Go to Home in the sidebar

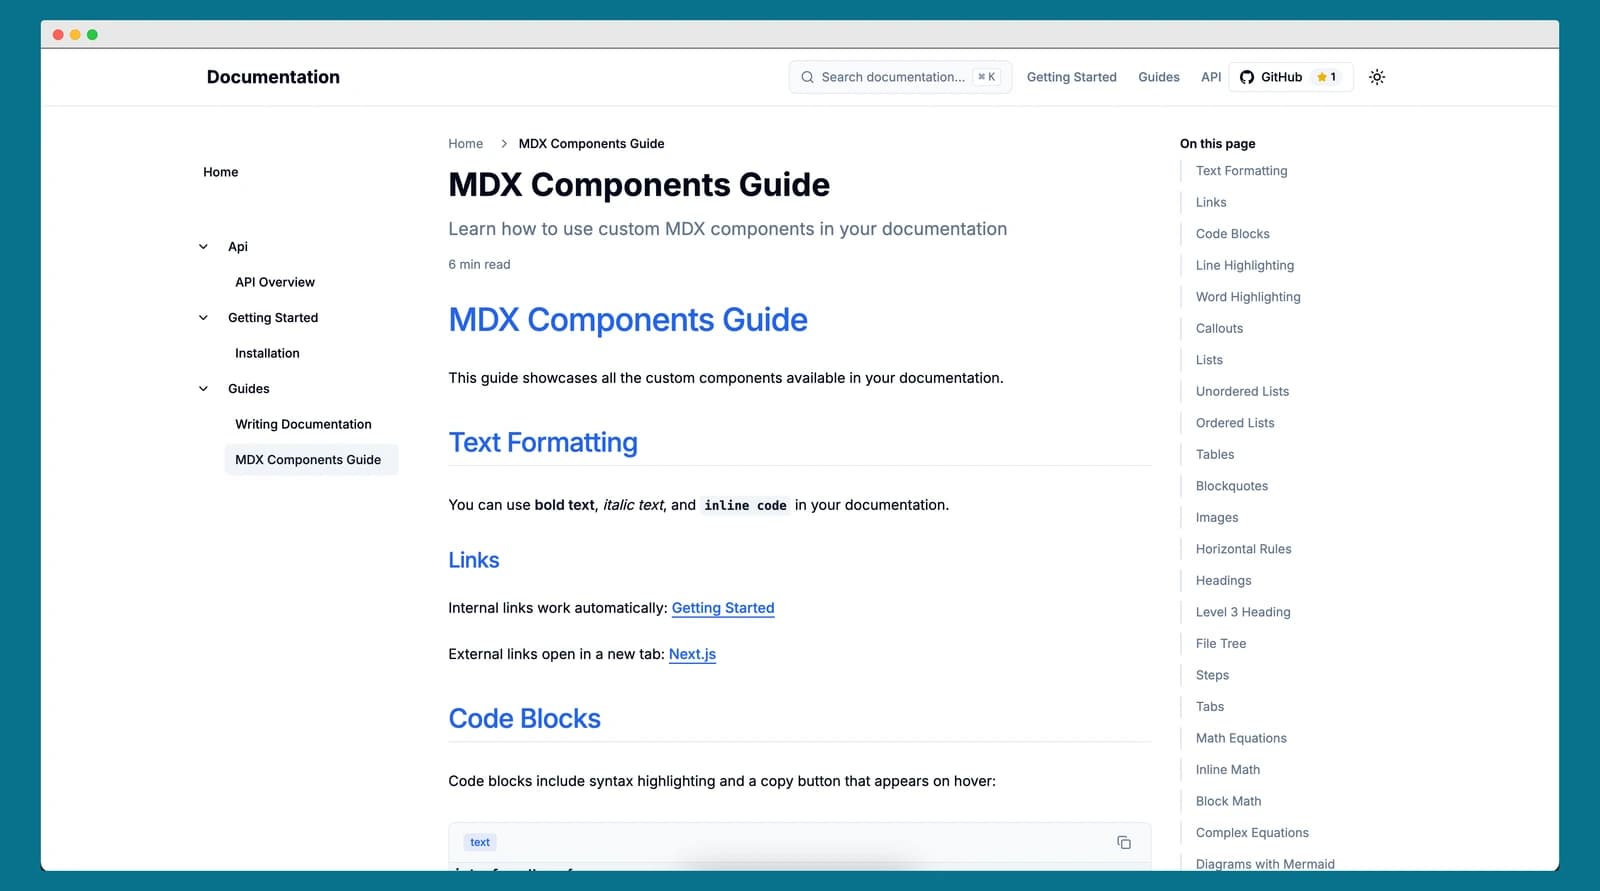point(221,172)
